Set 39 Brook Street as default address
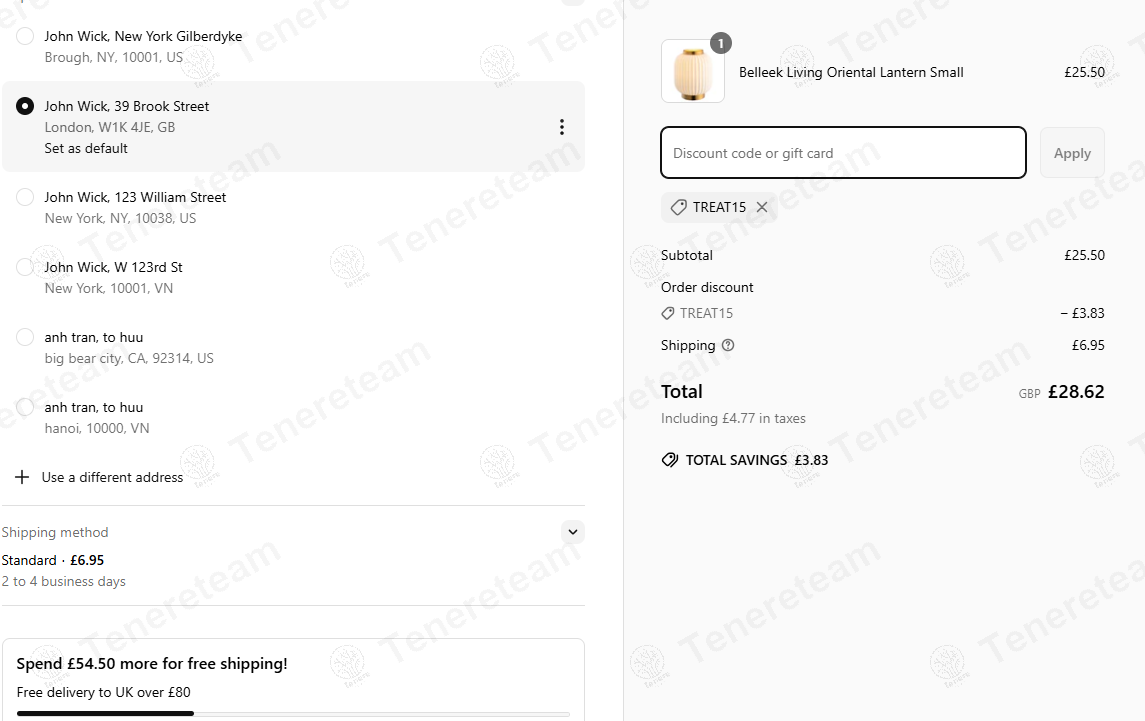The height and width of the screenshot is (721, 1145). click(x=86, y=148)
